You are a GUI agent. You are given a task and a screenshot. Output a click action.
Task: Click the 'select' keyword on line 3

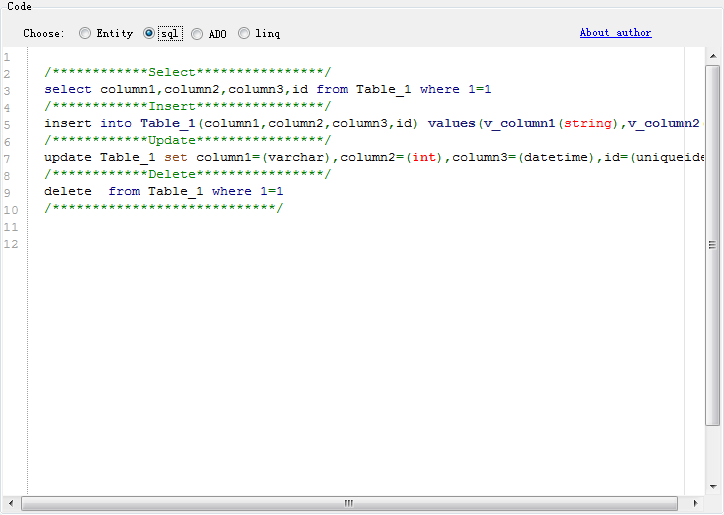[68, 89]
